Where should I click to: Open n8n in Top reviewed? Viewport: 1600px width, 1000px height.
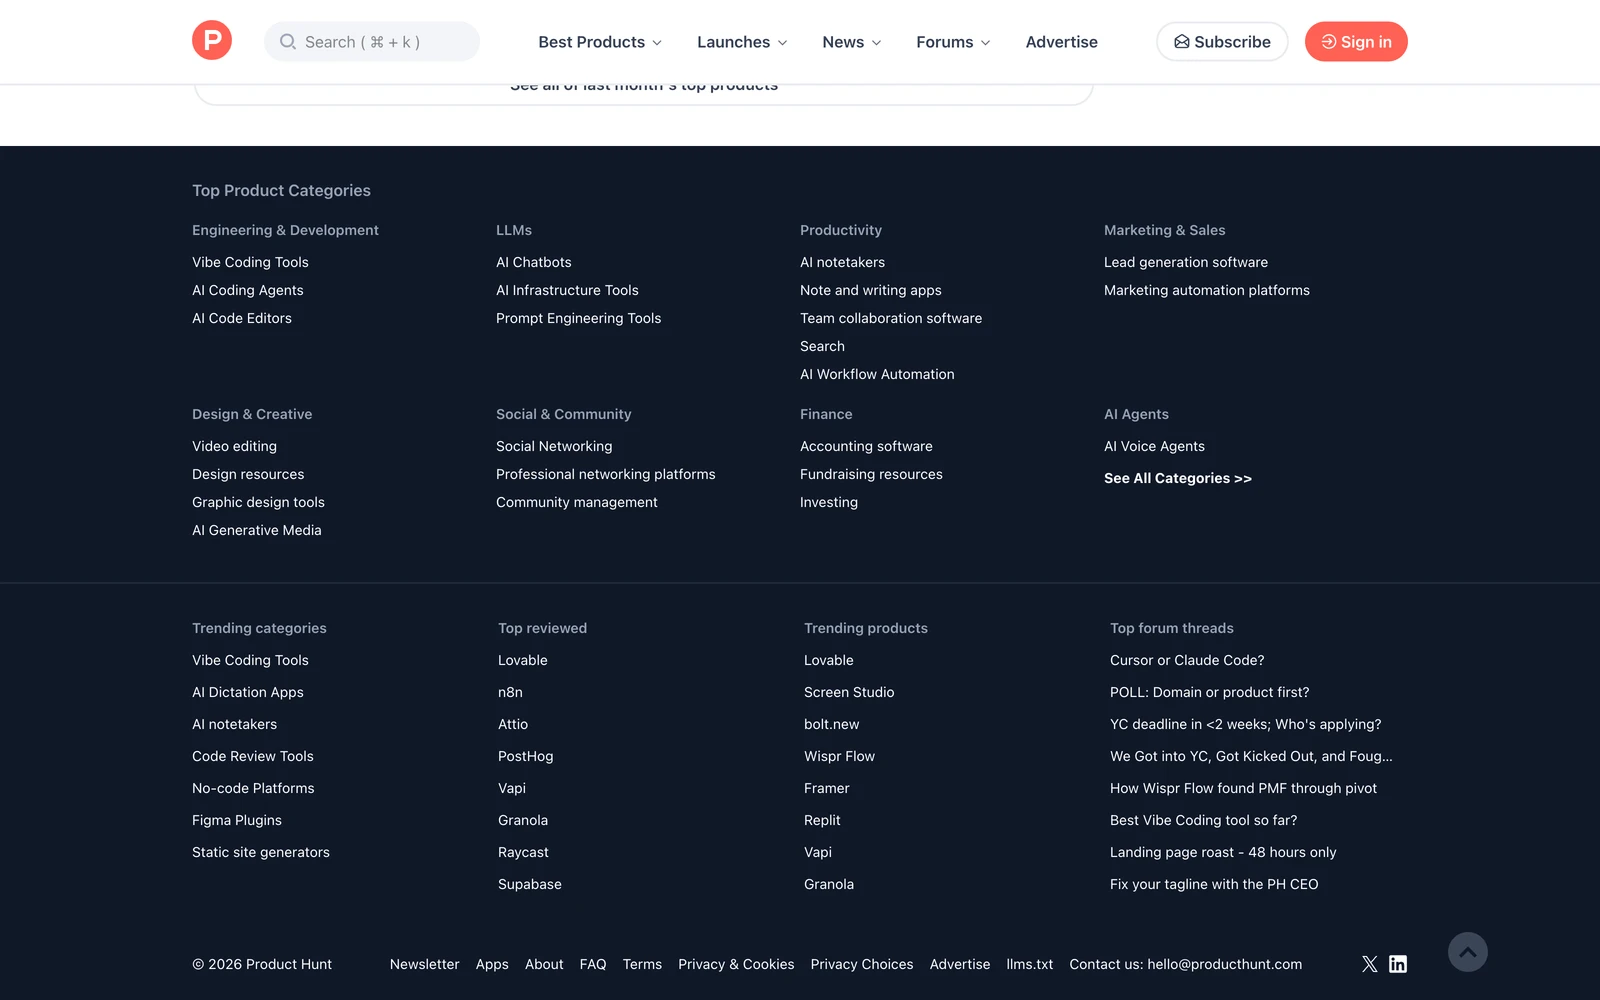[x=510, y=692]
